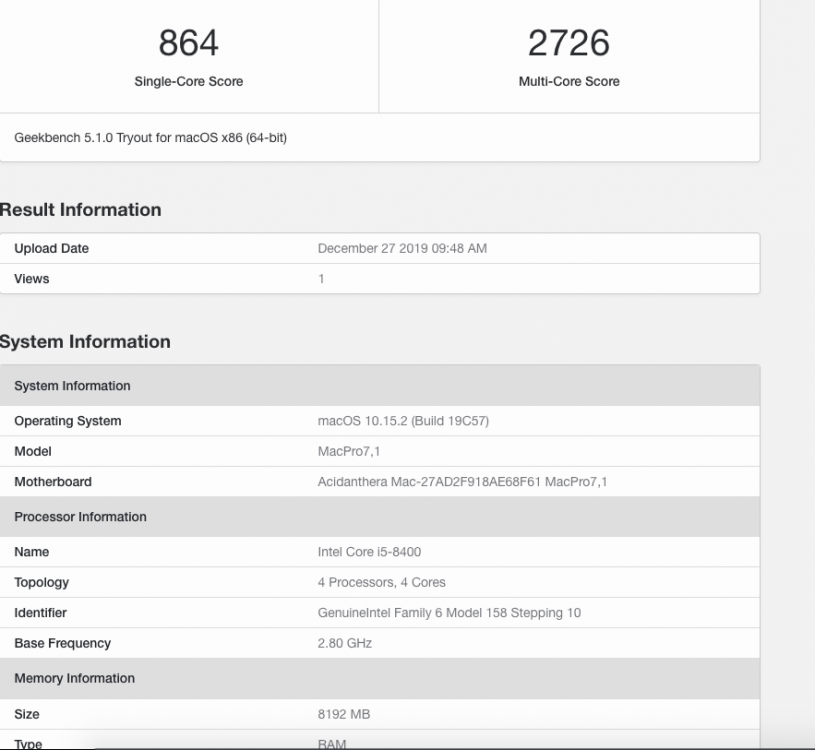
Task: Select the 4 Processors, 4 Cores value
Action: point(382,582)
